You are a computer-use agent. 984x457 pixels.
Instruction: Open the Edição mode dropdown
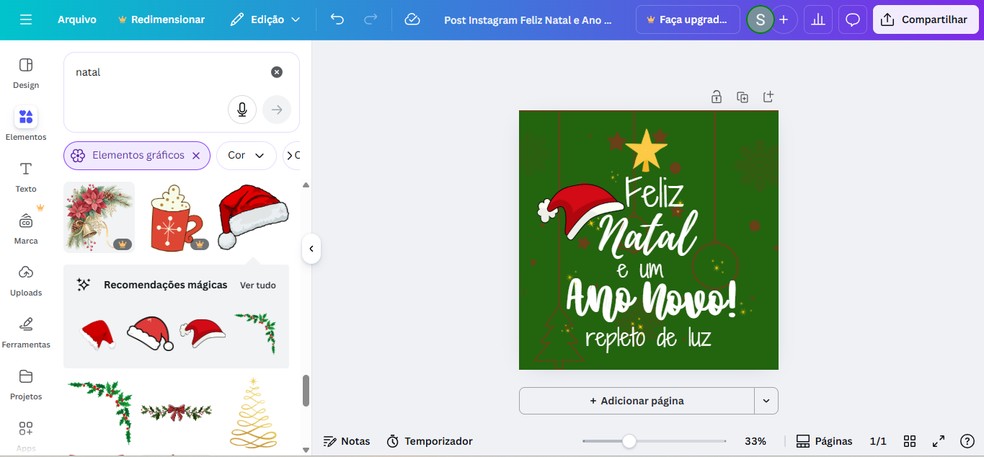(x=264, y=19)
